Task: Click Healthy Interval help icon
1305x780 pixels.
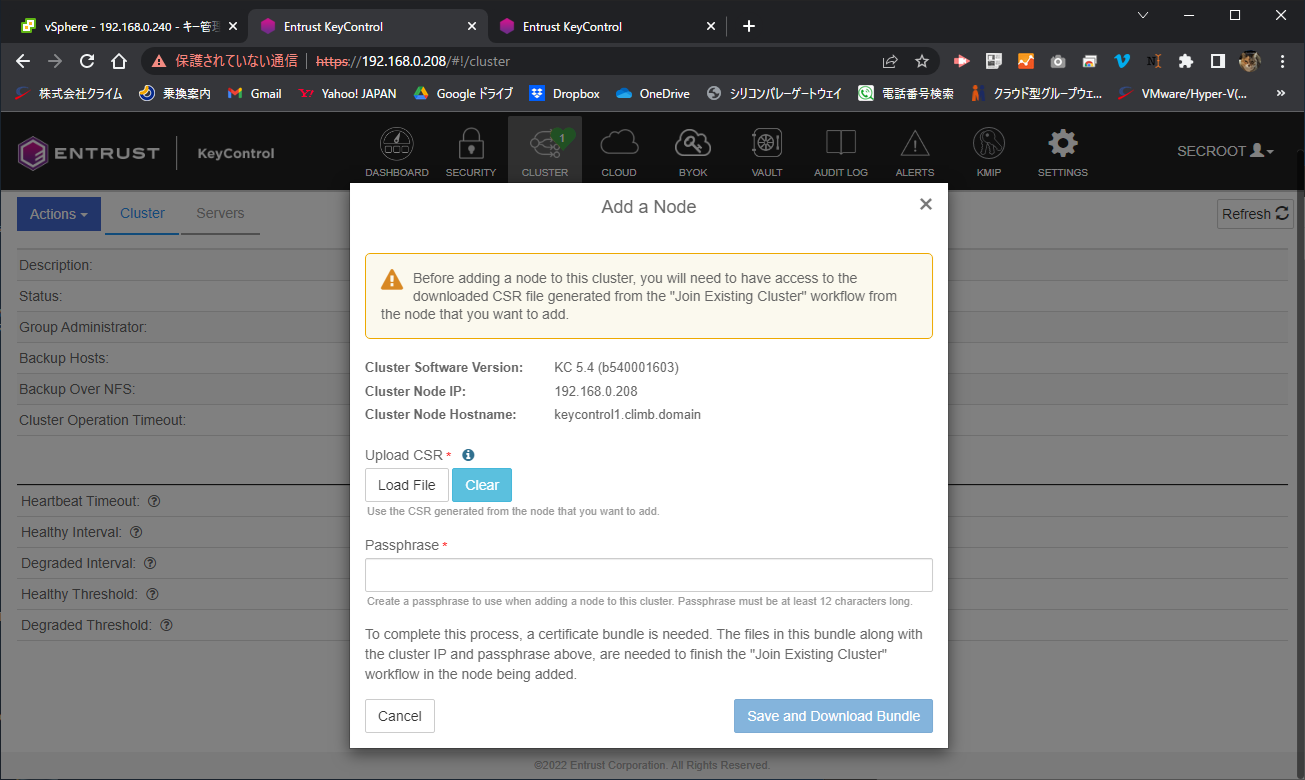Action: click(136, 532)
